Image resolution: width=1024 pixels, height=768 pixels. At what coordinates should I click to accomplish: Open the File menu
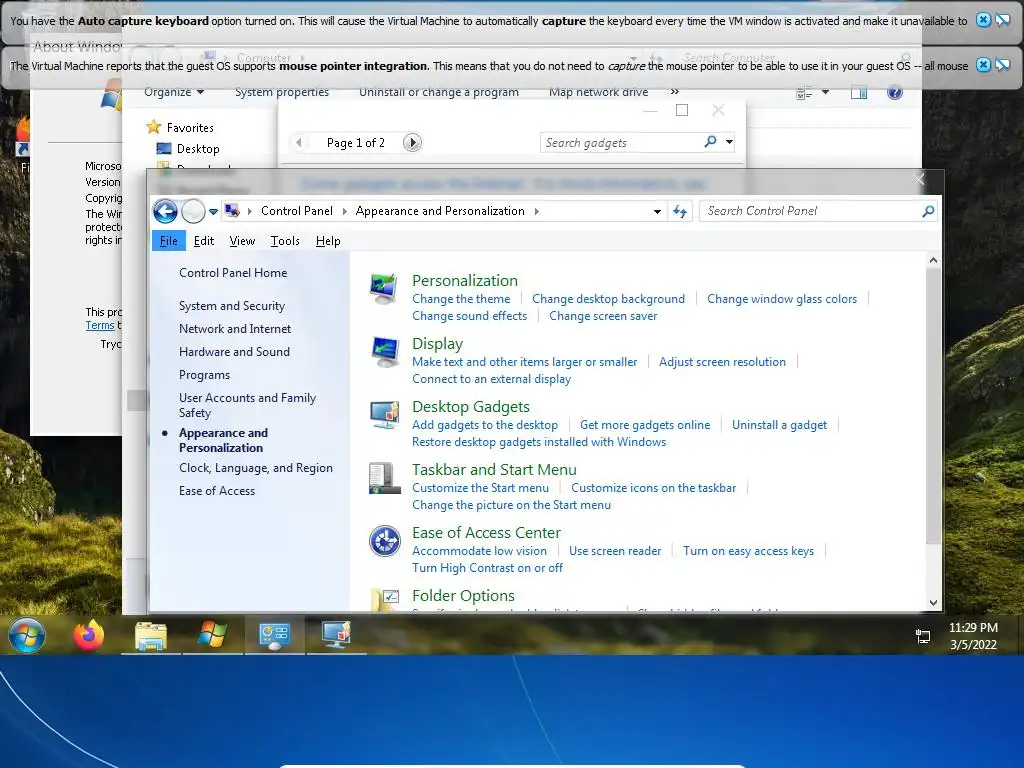168,241
